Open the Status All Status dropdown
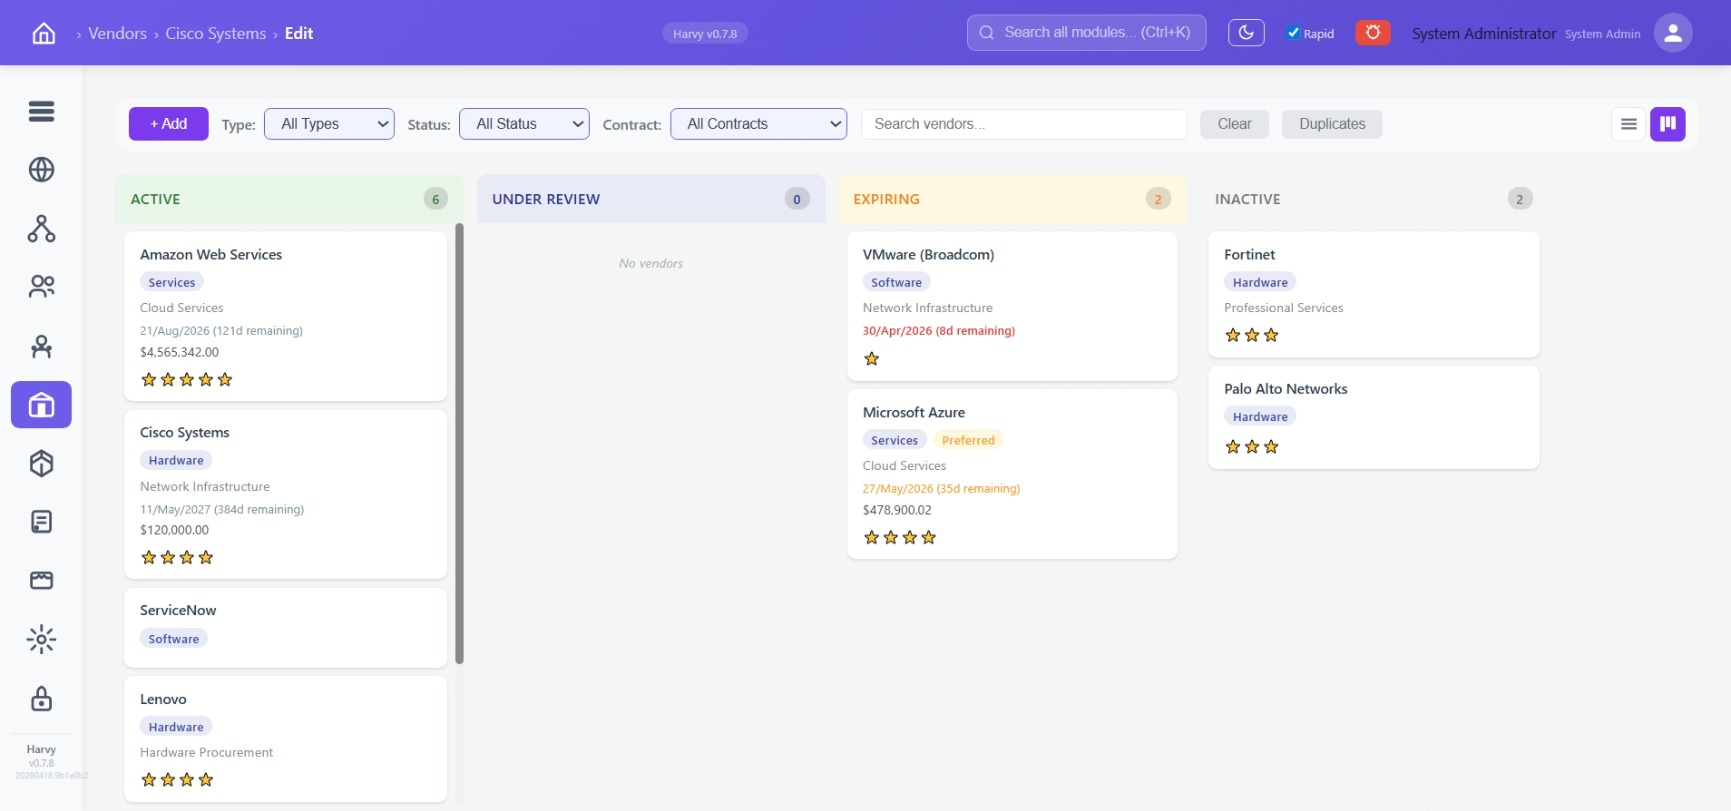 pos(524,124)
